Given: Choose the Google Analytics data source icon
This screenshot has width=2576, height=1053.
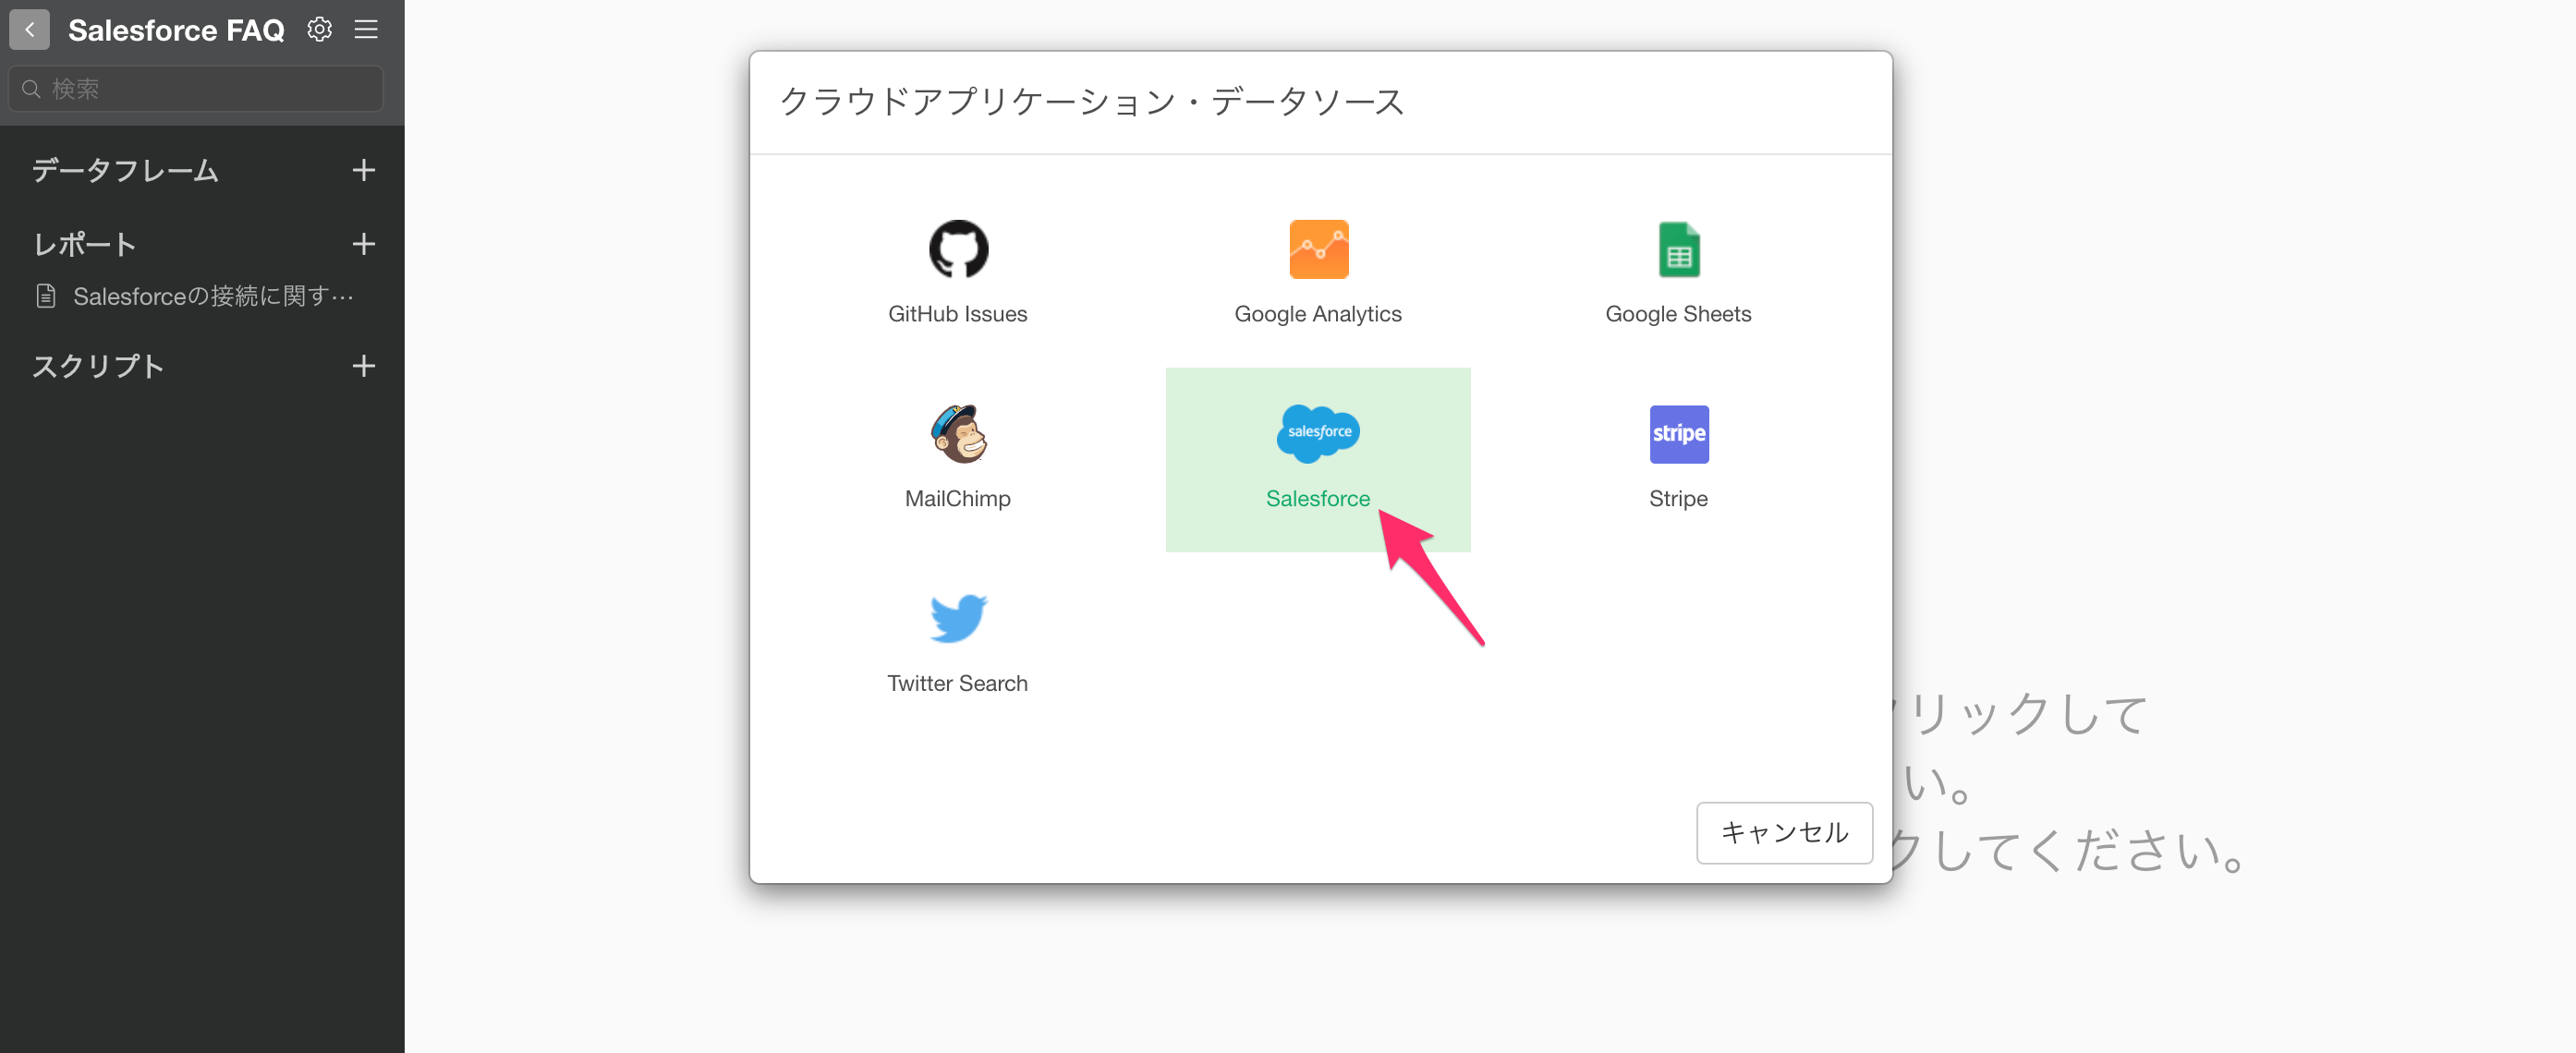Looking at the screenshot, I should coord(1318,249).
